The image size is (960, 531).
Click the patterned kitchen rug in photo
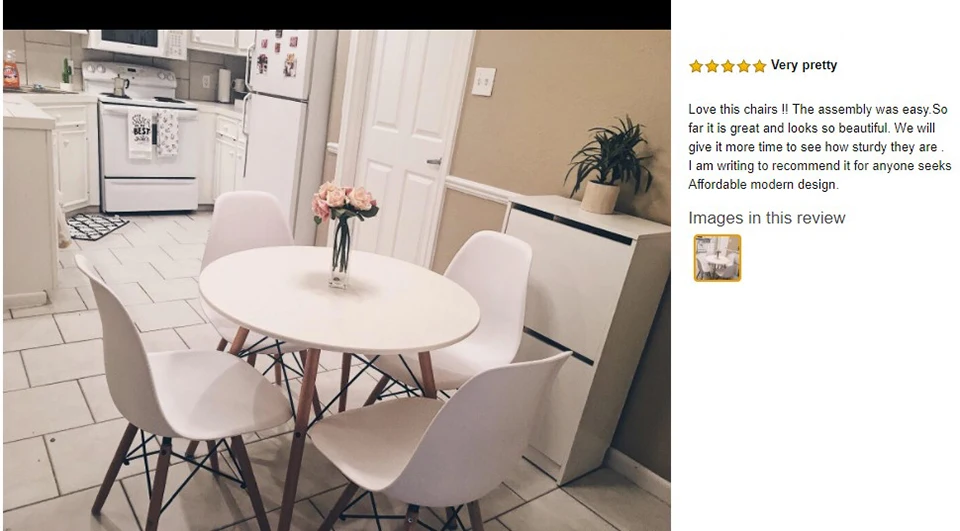97,225
